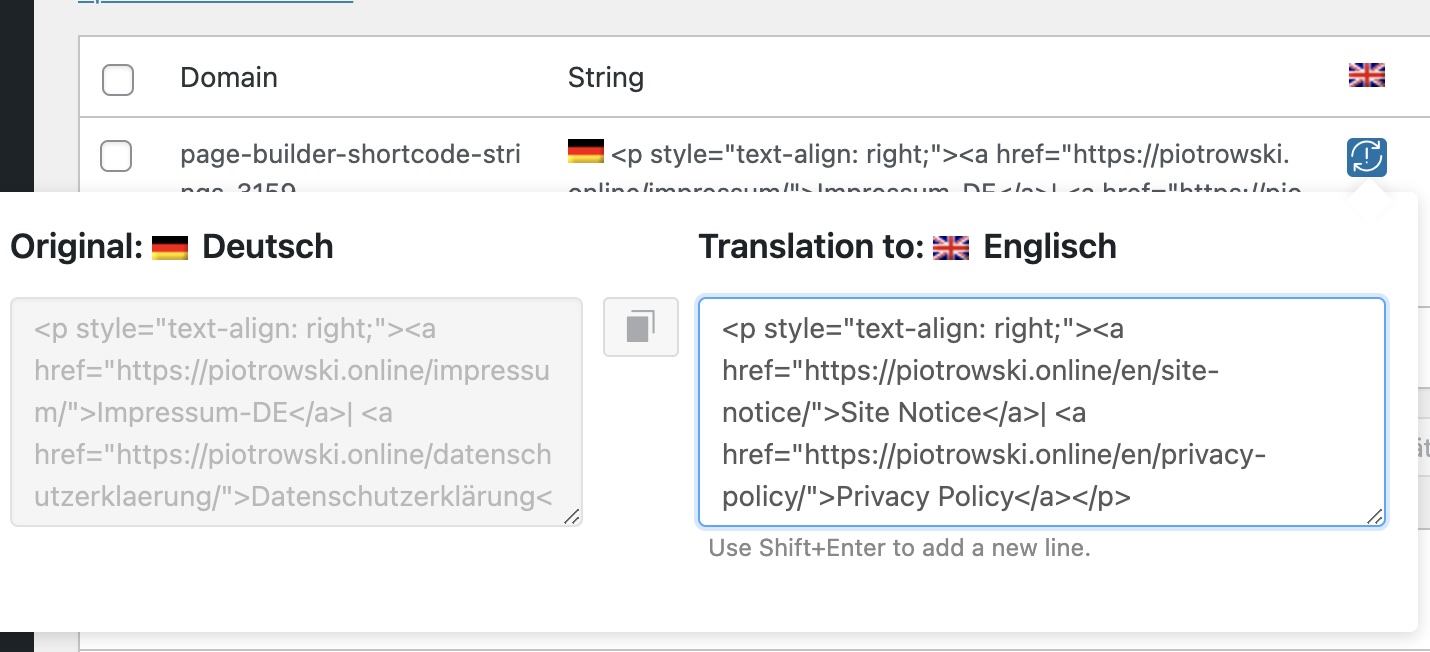Copy original text to translation field
Screen dimensions: 1430x652
click(x=641, y=327)
